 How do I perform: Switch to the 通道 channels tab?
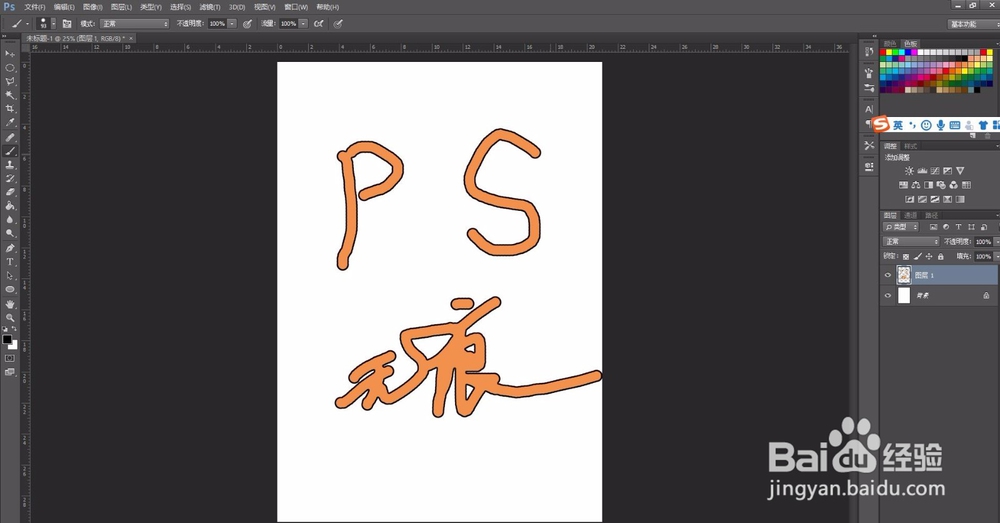[x=910, y=216]
